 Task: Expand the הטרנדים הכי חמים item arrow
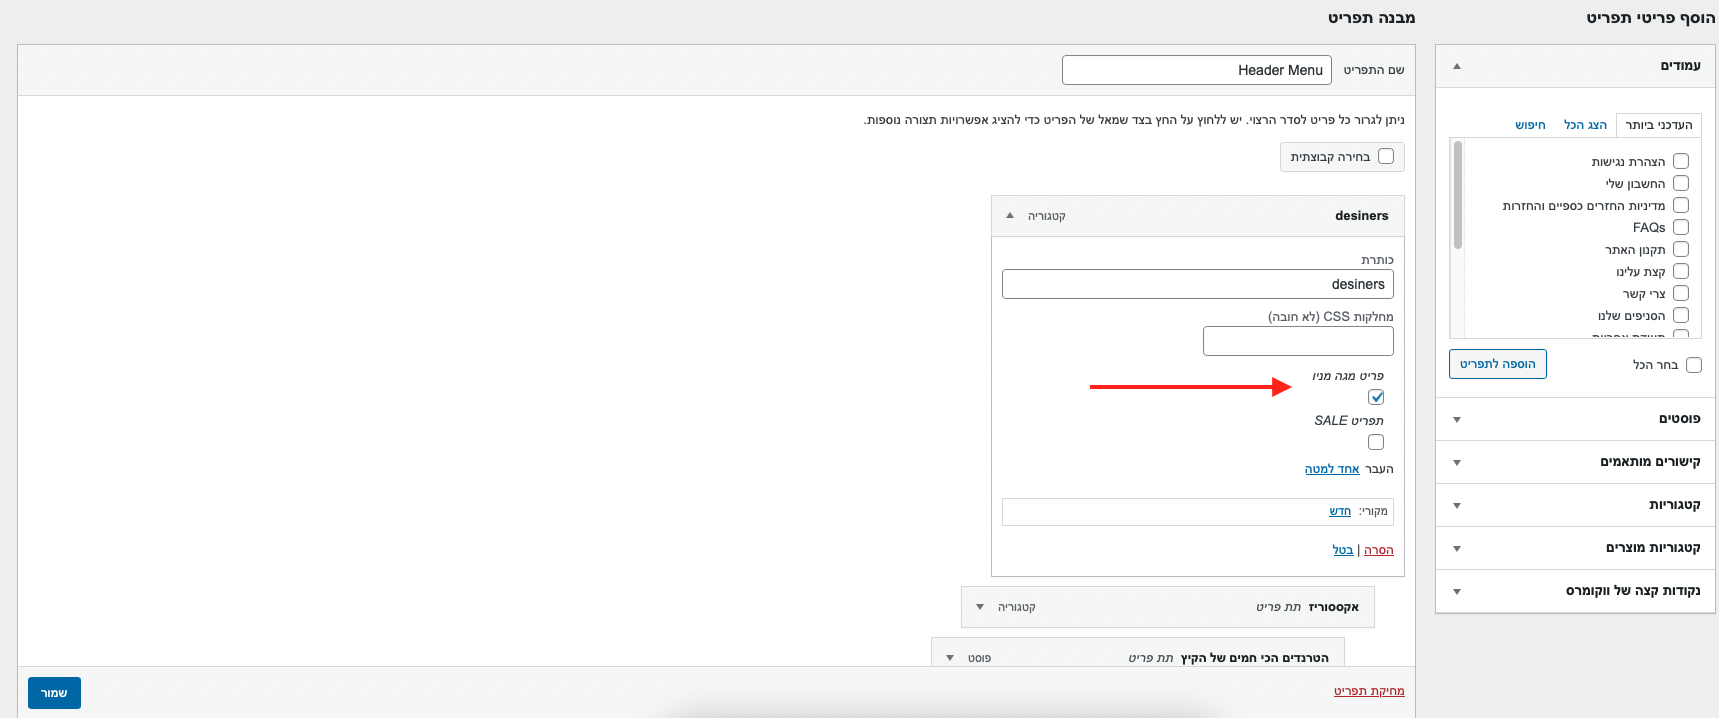950,658
